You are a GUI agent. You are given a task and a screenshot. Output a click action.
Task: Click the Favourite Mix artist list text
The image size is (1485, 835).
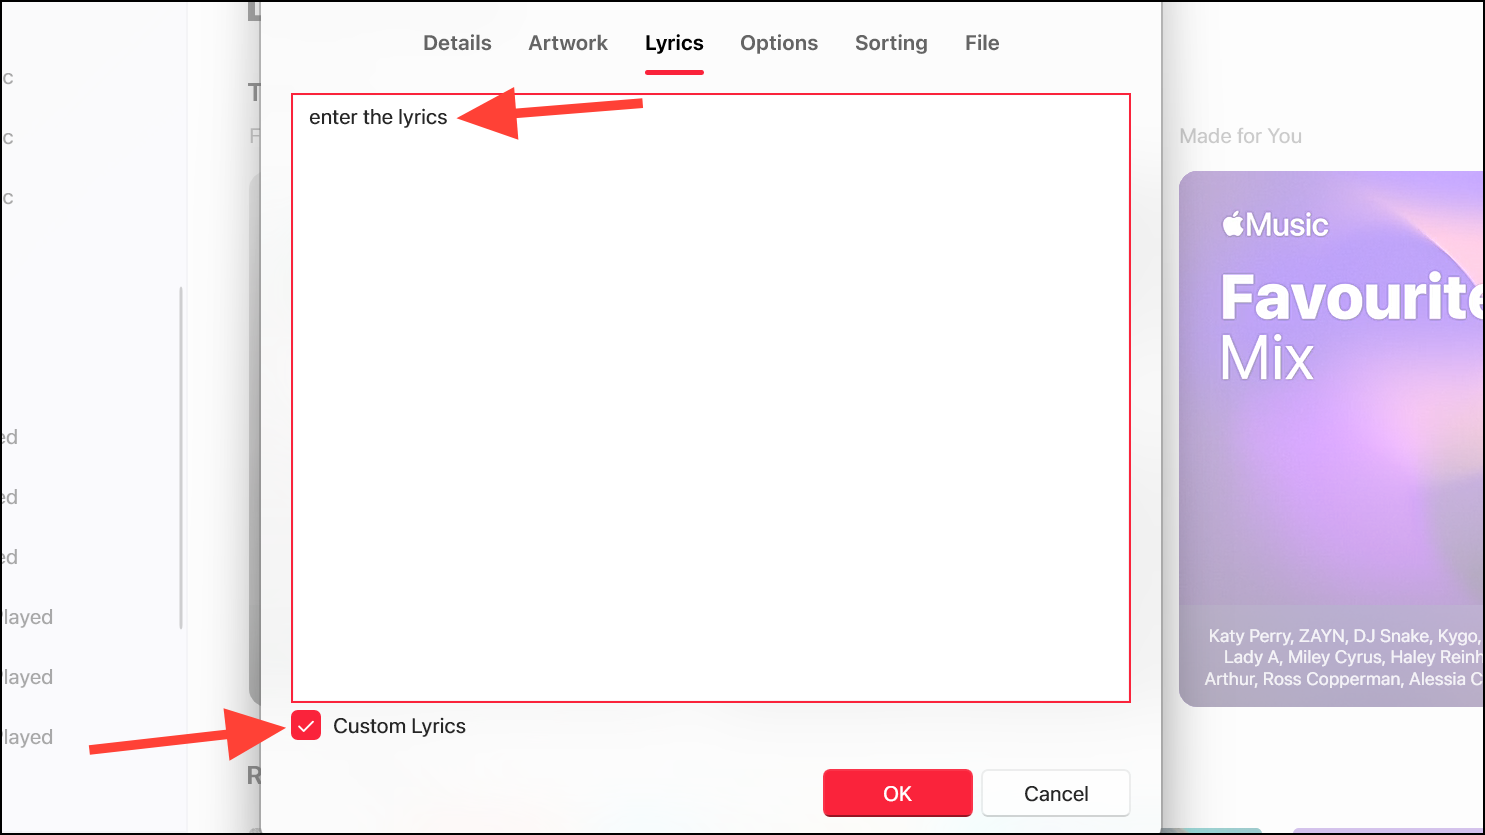[1344, 657]
